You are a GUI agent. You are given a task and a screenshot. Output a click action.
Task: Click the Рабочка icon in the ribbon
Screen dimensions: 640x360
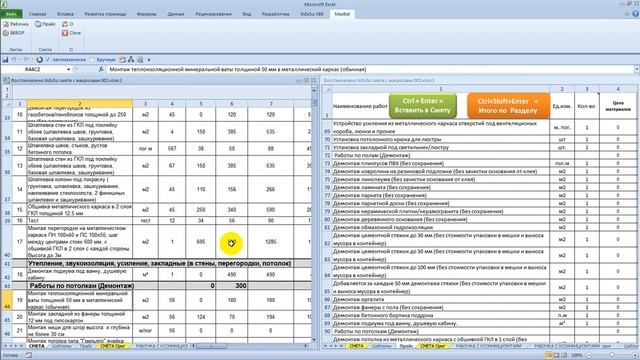pos(6,24)
